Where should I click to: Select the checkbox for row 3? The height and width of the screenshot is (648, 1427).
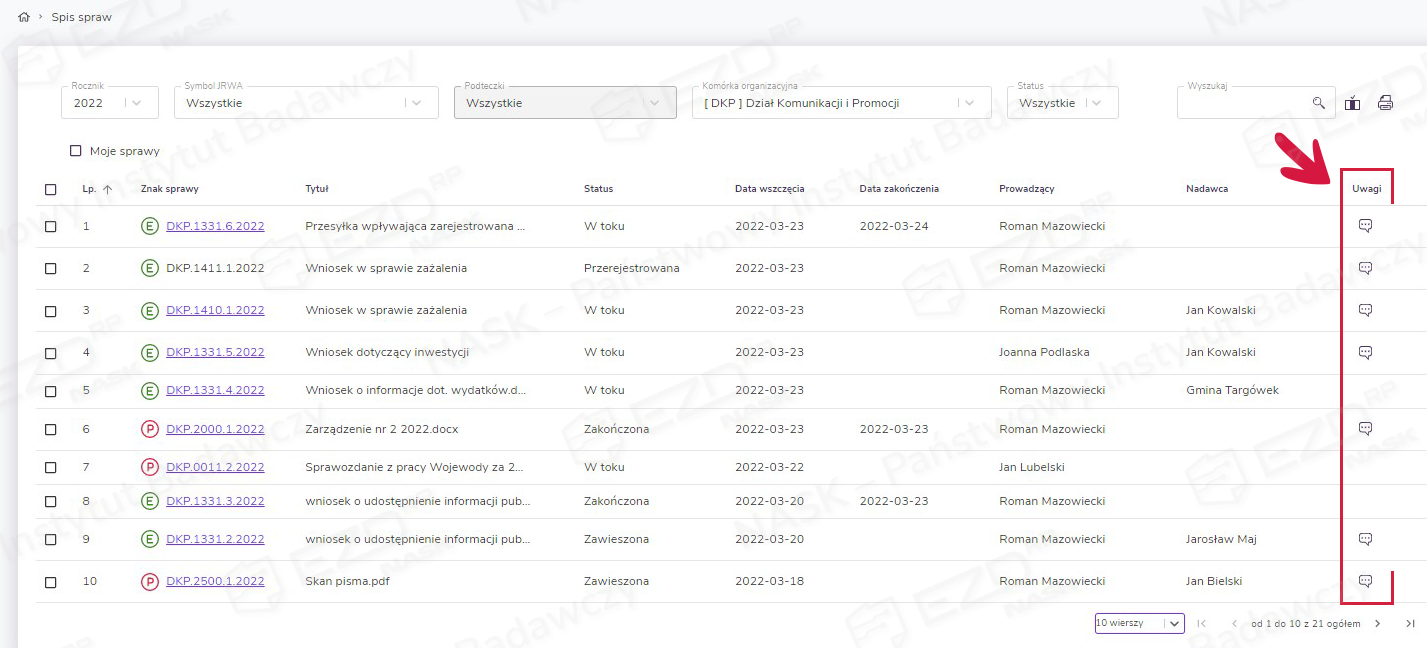point(51,311)
